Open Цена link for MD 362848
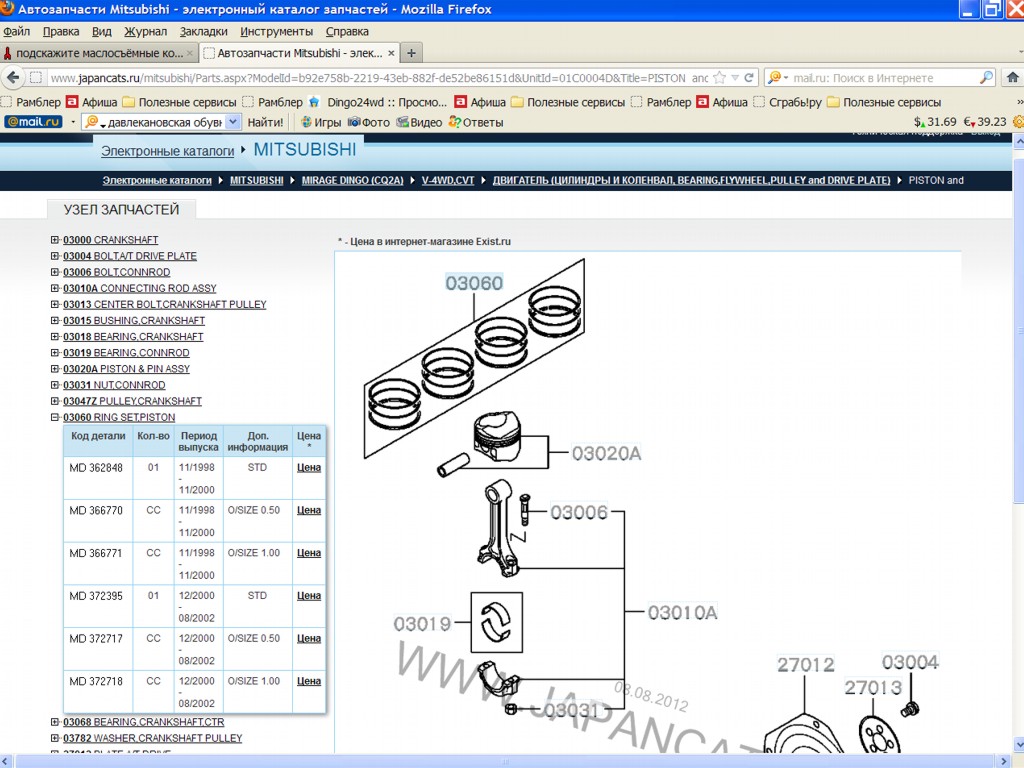The image size is (1024, 768). point(309,468)
